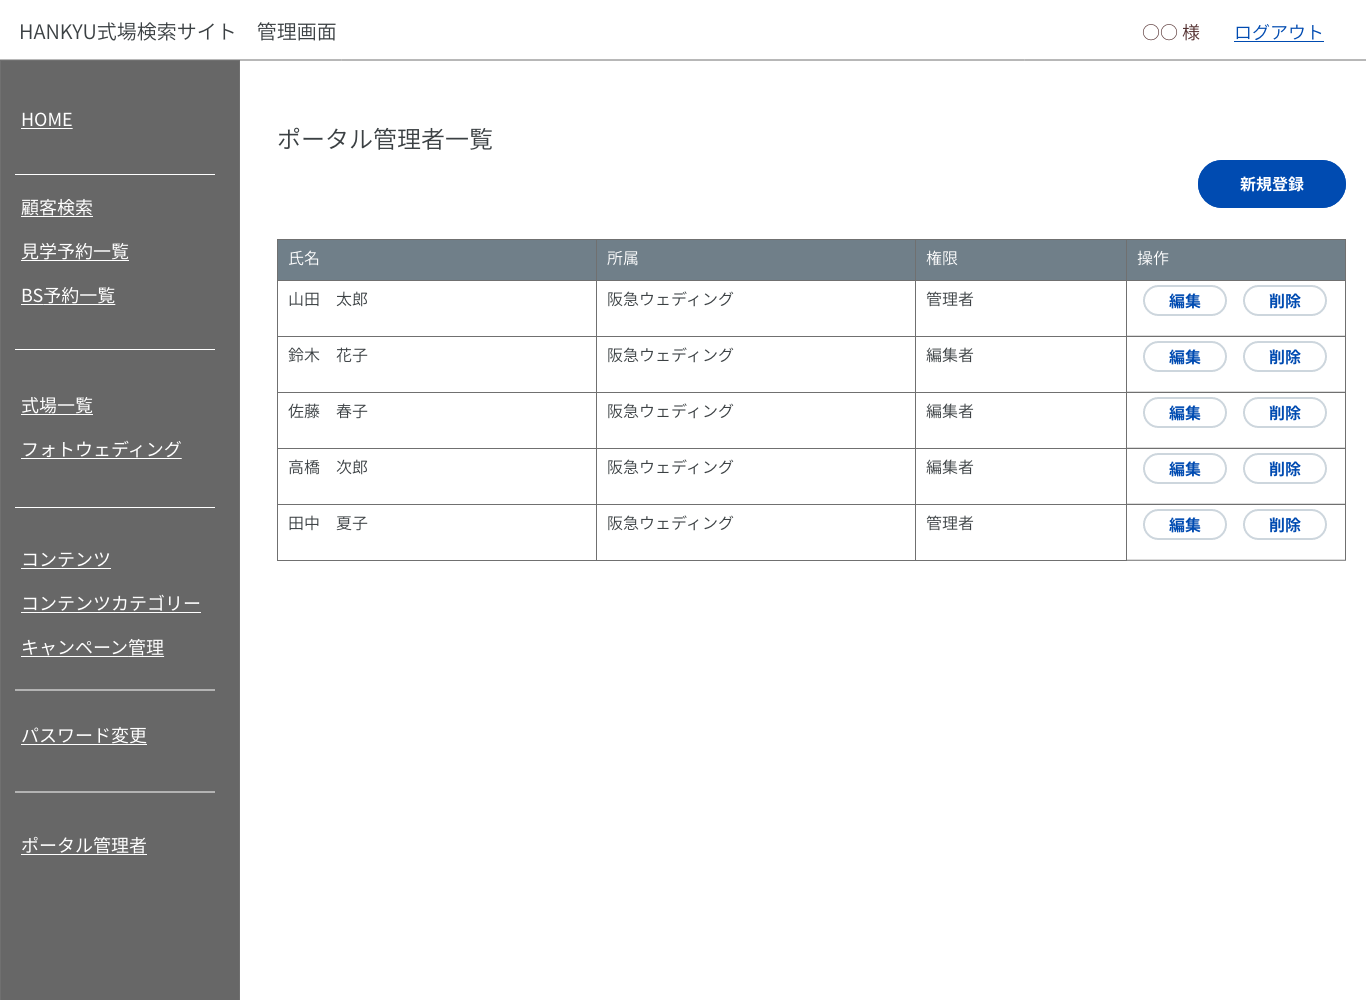
Task: Select ポータル管理者 in the sidebar
Action: click(84, 846)
